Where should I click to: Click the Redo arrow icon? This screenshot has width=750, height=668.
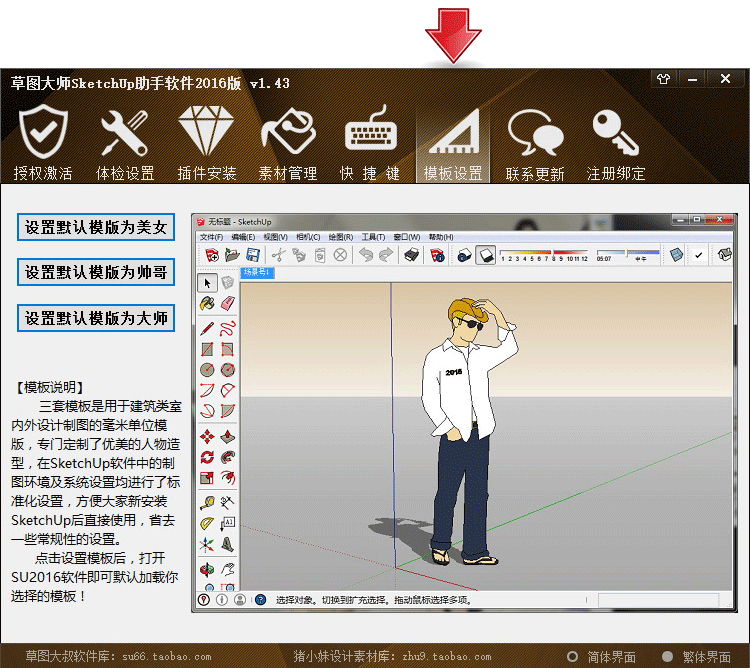point(386,255)
